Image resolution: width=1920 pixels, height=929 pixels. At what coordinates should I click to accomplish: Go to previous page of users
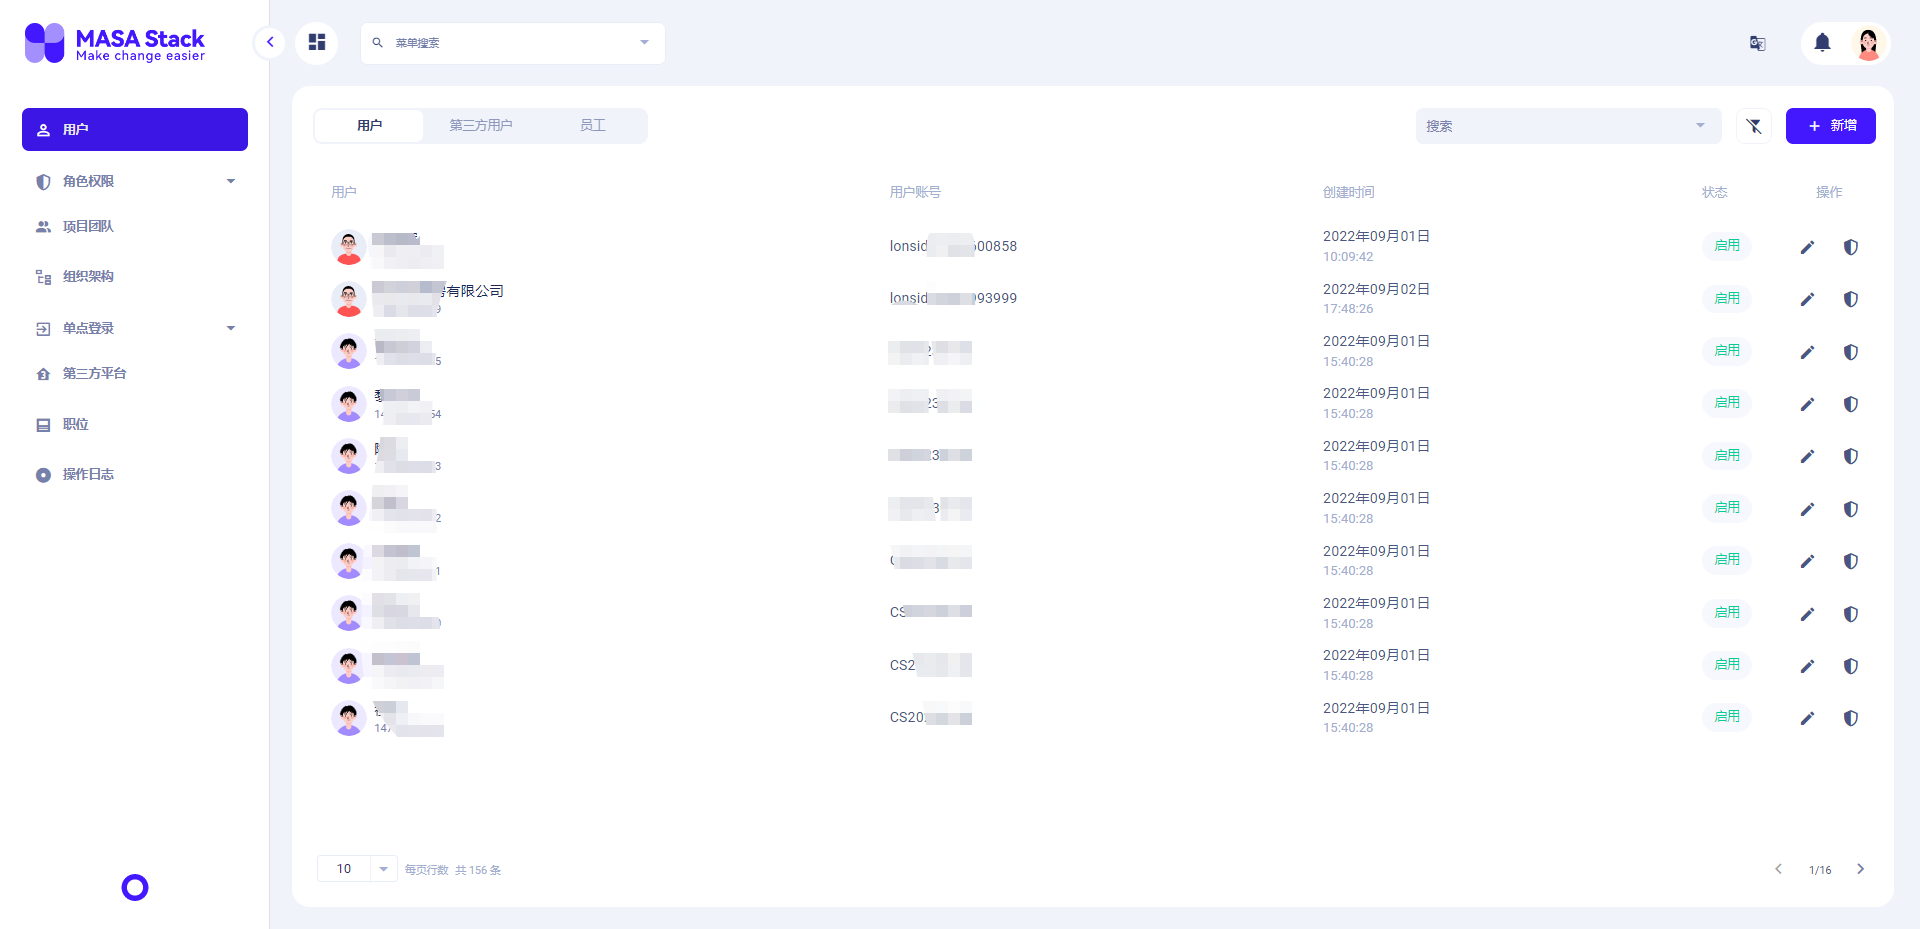coord(1778,869)
